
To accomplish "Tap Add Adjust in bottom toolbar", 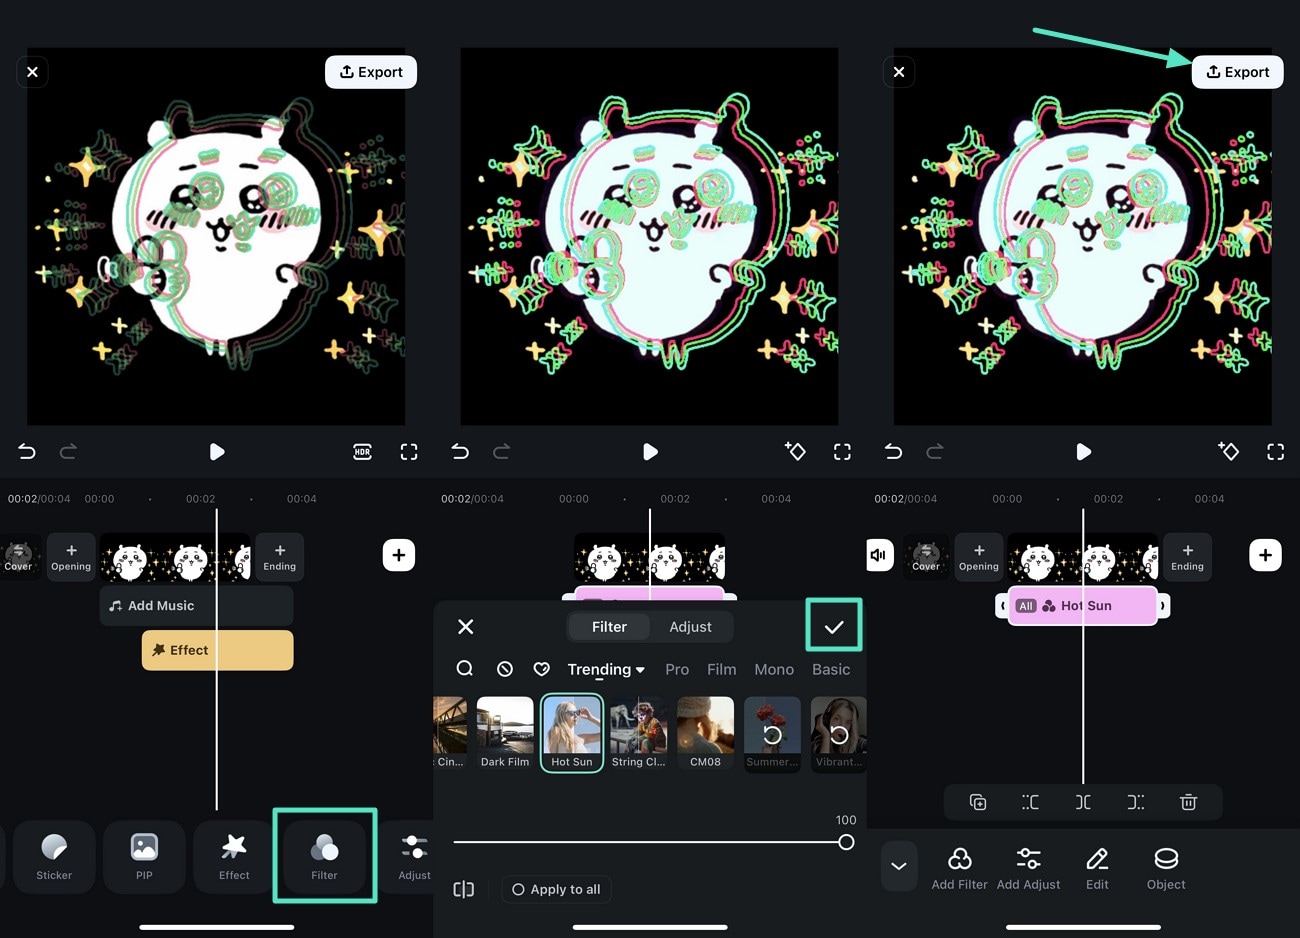I will pos(1028,868).
